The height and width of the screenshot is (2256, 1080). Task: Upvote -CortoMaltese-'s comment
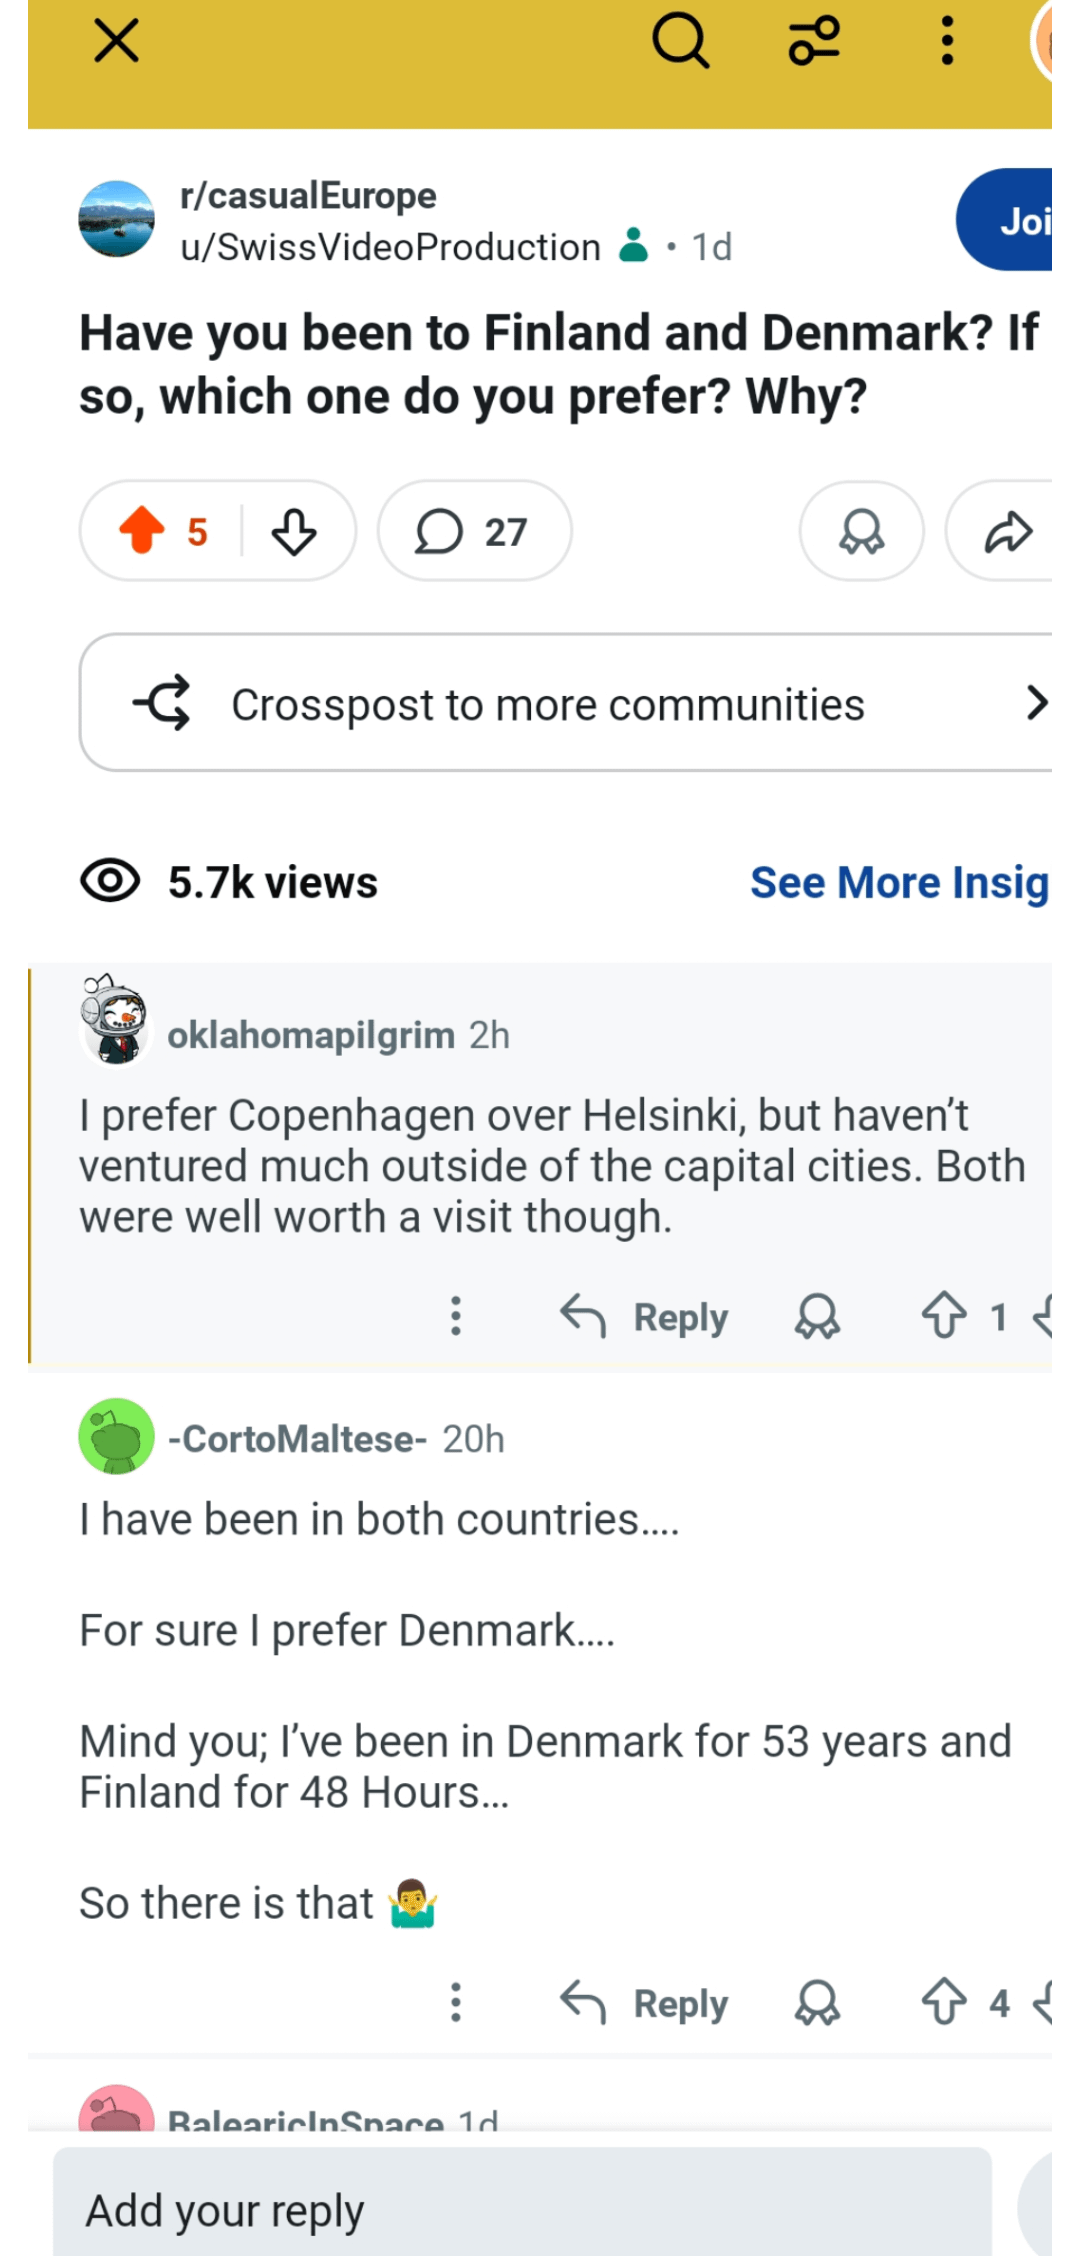(944, 2003)
